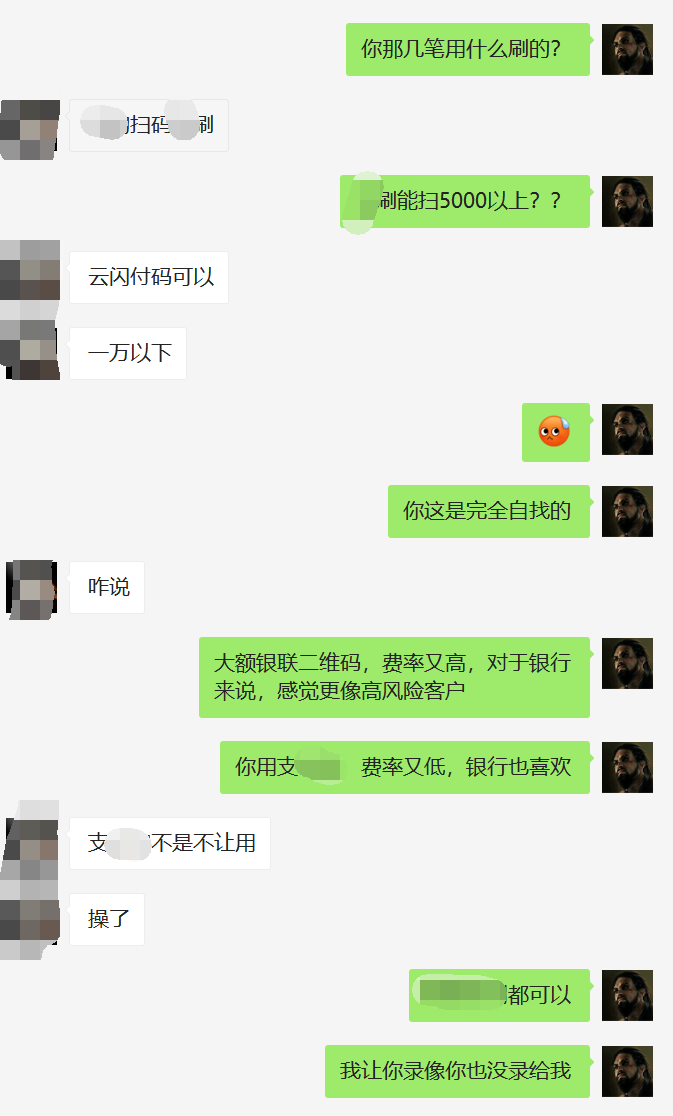
Task: Click the avatar beside the emoji message
Action: click(627, 430)
